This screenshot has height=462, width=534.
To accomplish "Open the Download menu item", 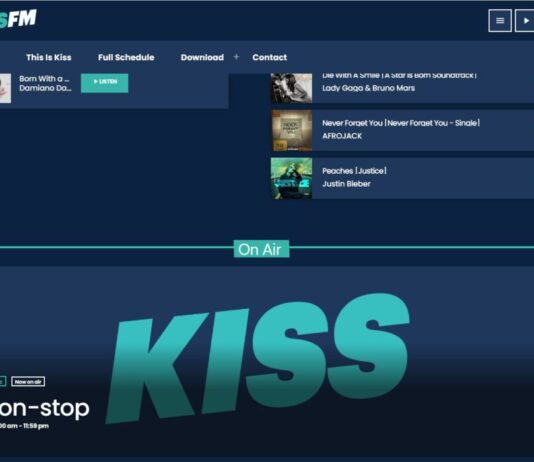I will (x=202, y=57).
